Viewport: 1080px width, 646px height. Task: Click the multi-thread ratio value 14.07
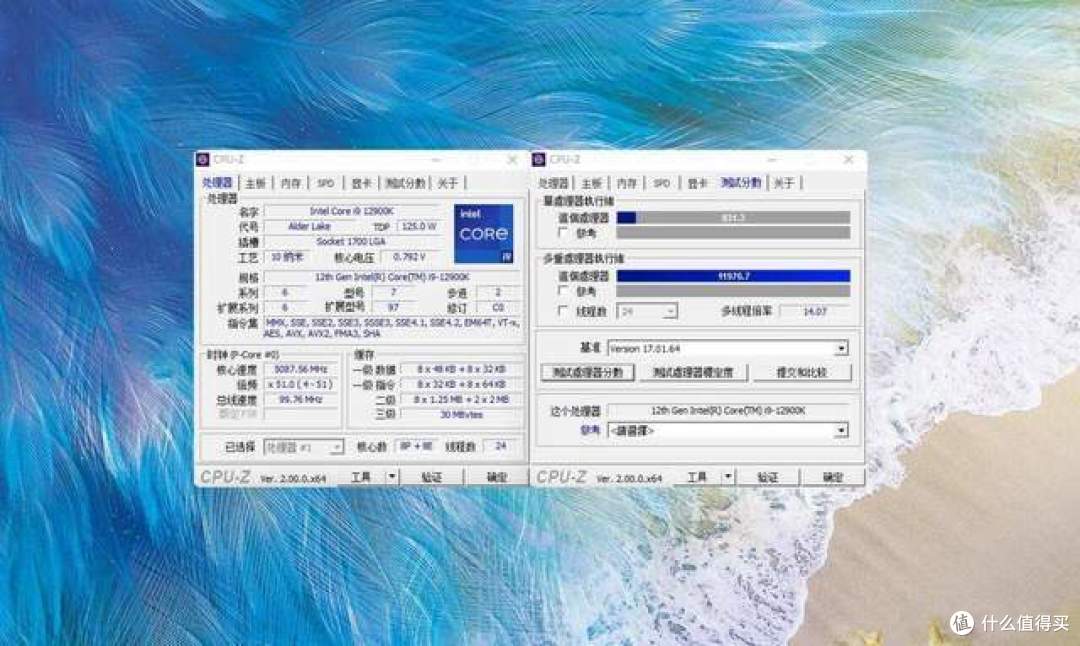pyautogui.click(x=815, y=311)
